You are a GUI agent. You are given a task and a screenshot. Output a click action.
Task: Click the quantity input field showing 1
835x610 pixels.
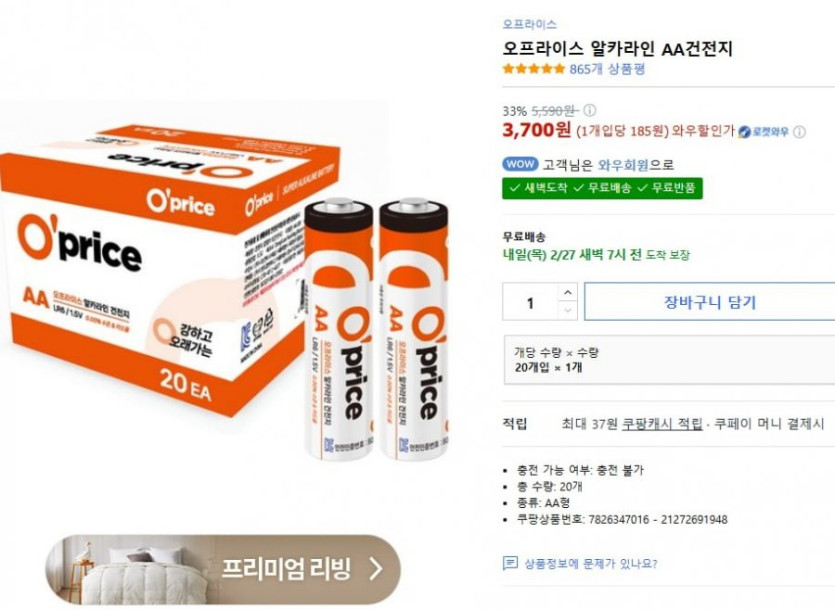point(531,302)
